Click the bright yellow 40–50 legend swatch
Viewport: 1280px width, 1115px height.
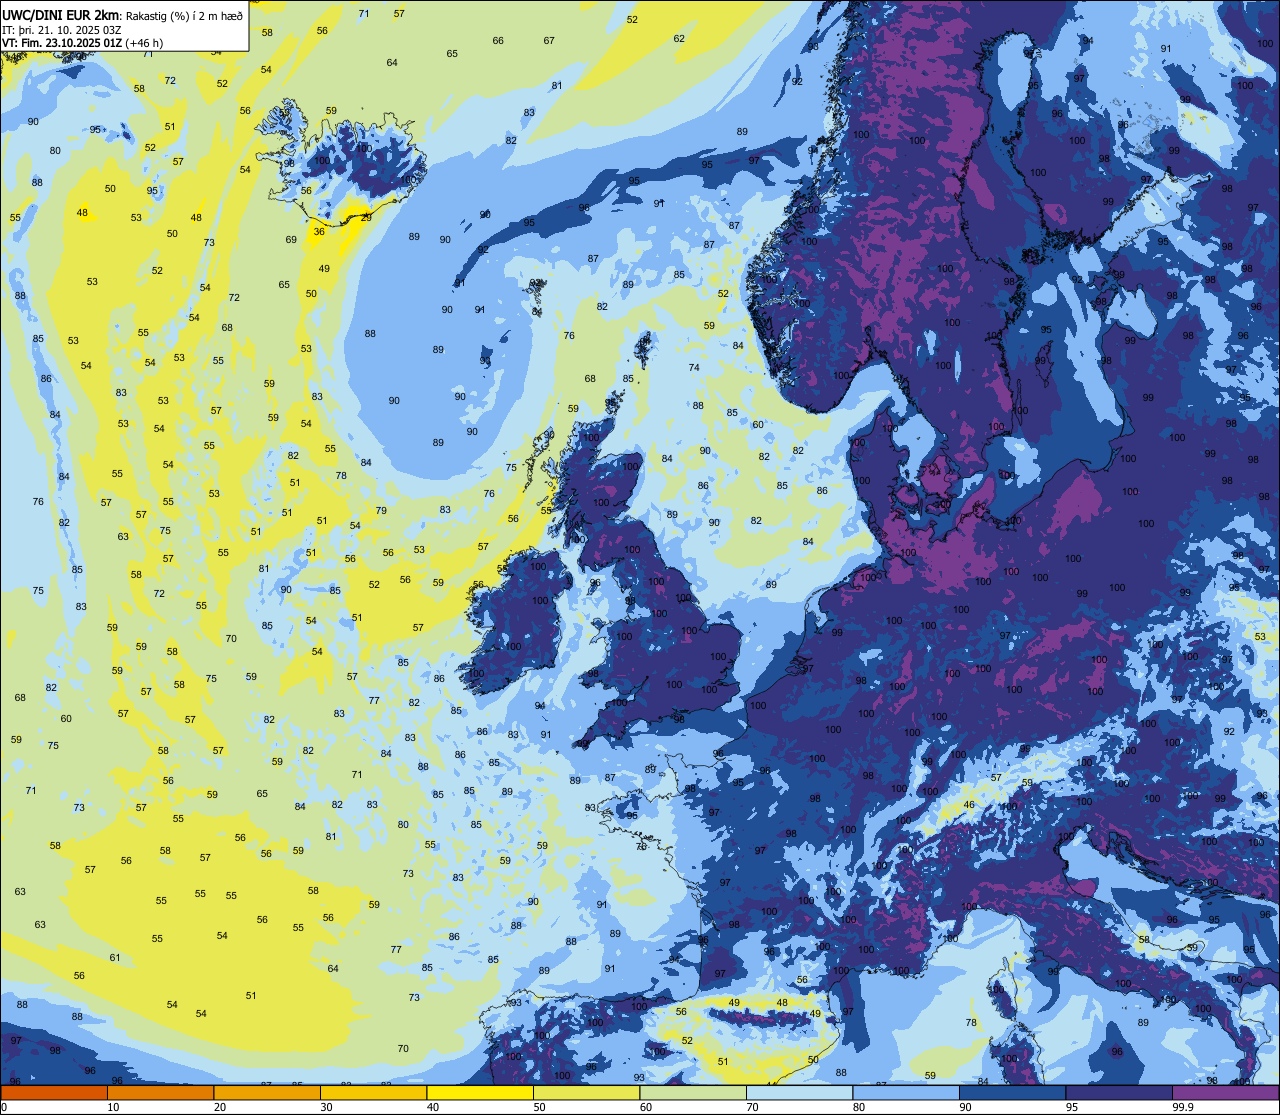click(480, 1092)
